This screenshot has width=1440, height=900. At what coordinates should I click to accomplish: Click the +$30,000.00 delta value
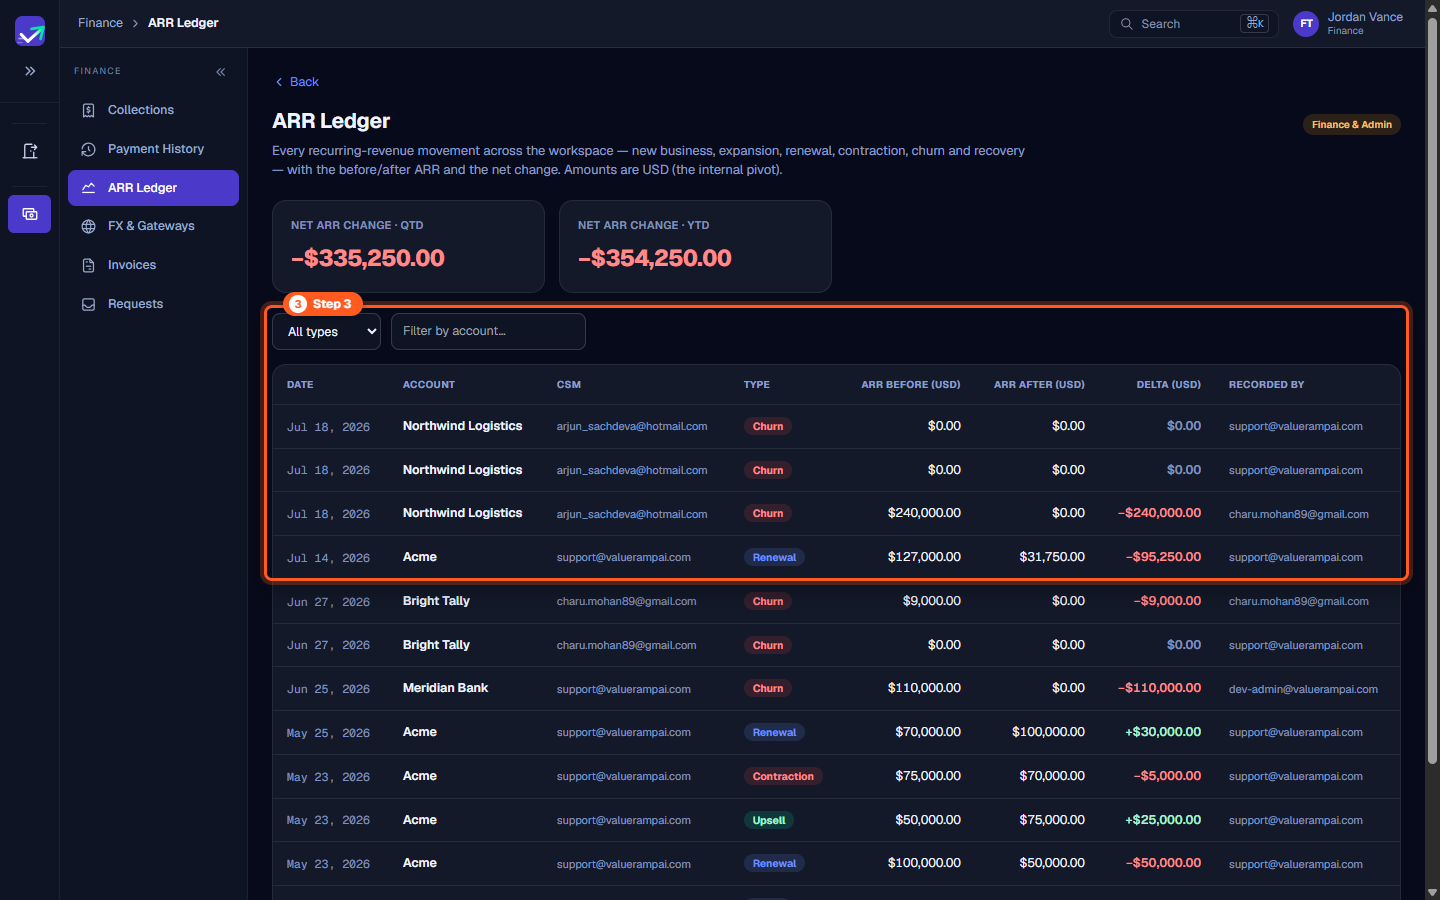point(1163,732)
